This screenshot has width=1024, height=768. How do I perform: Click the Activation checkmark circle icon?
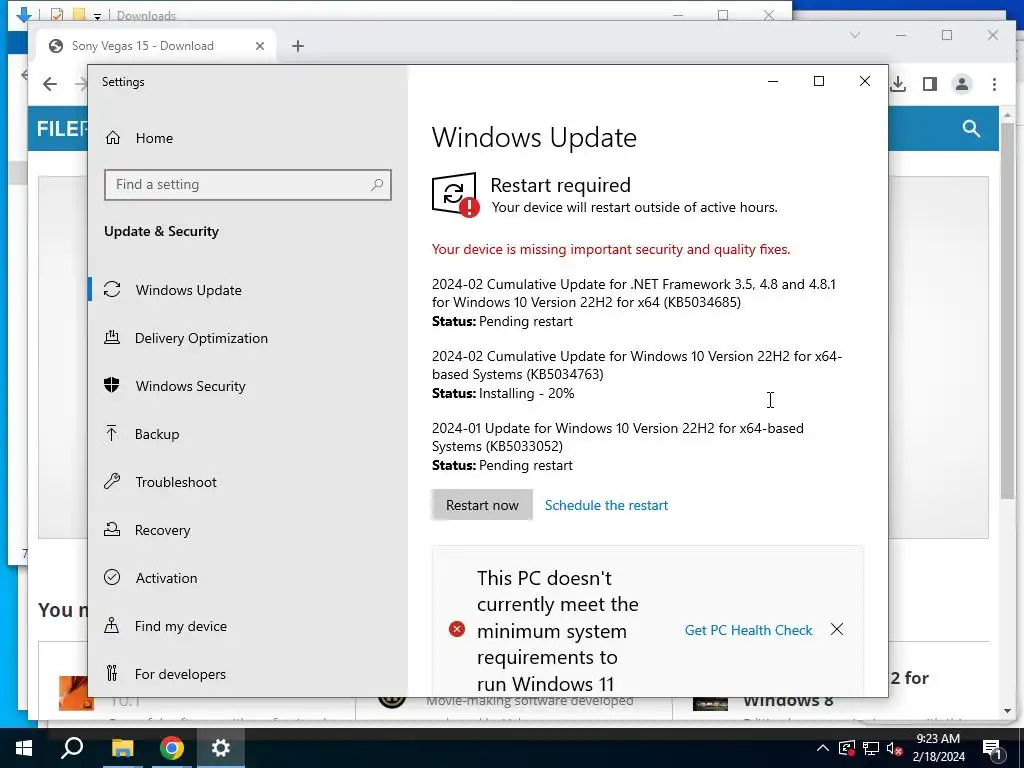pyautogui.click(x=112, y=577)
